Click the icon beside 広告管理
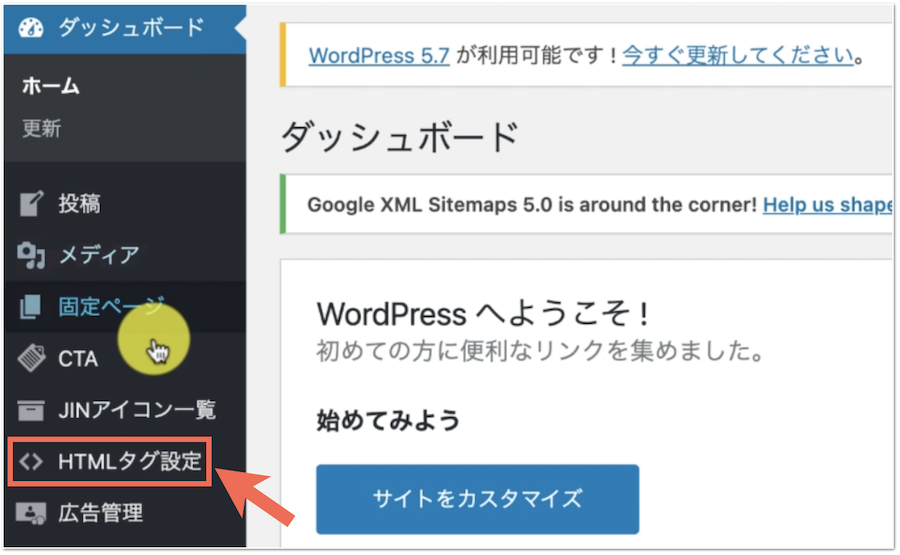Viewport: 900px width, 555px height. (32, 513)
